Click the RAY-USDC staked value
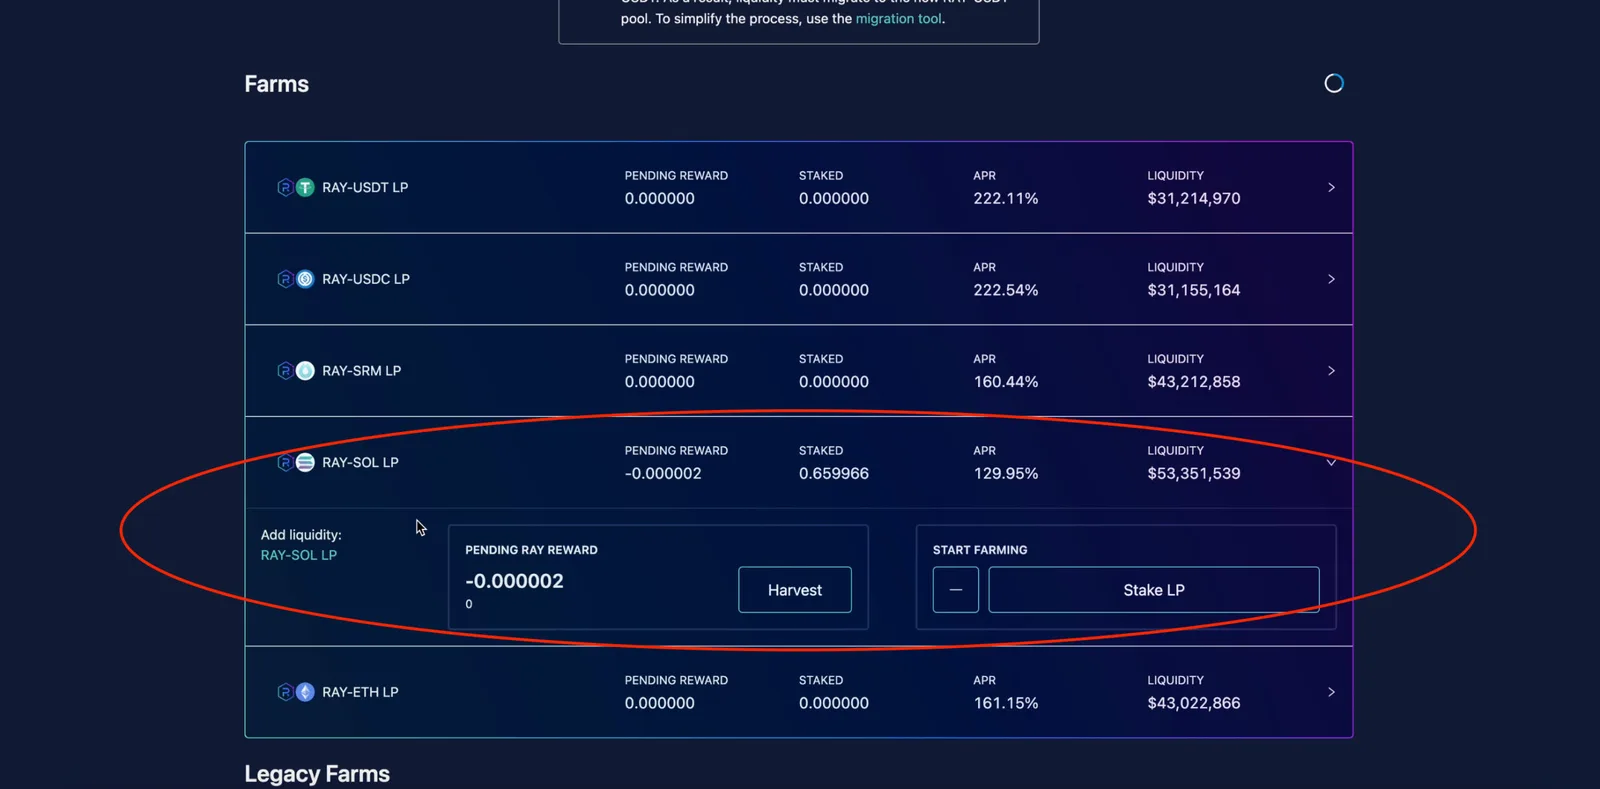 pyautogui.click(x=834, y=290)
